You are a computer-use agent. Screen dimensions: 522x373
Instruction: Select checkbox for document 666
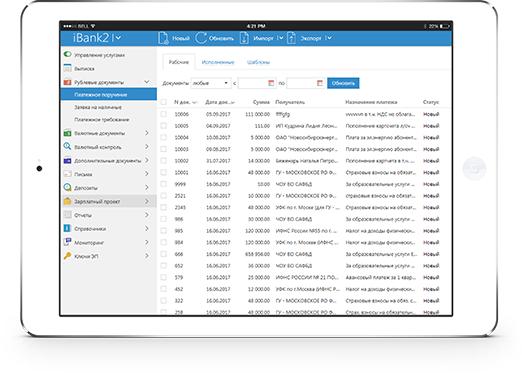[x=164, y=254]
